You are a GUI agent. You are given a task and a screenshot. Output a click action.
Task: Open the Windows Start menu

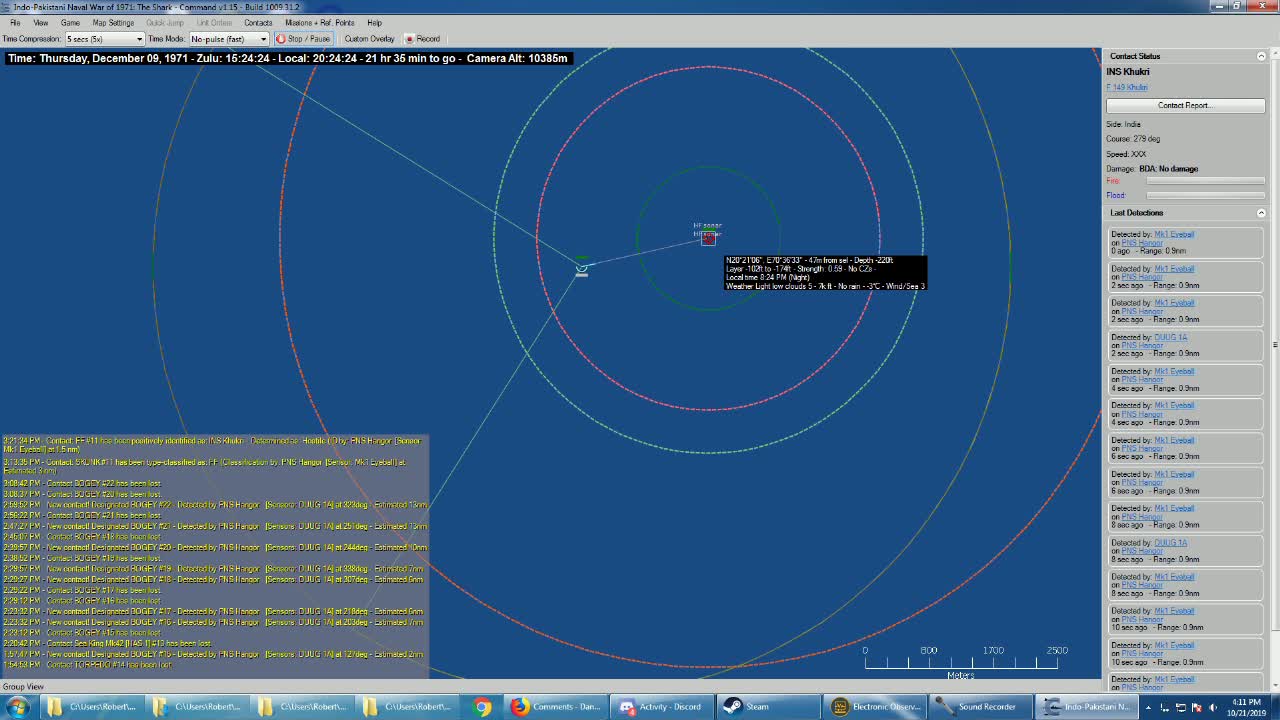[x=18, y=707]
